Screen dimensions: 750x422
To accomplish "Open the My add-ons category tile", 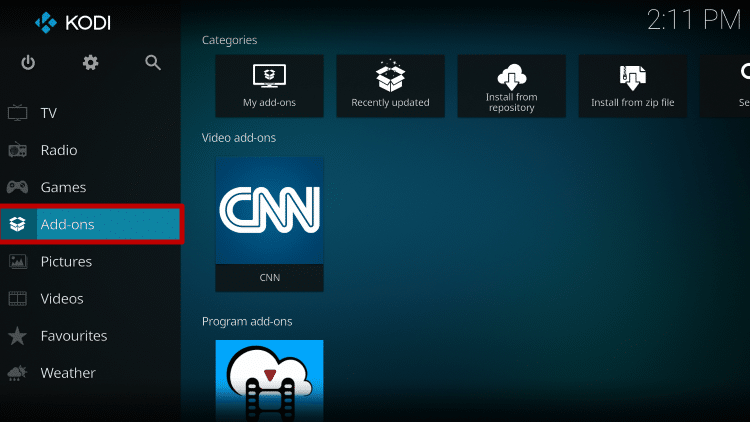I will (x=269, y=86).
